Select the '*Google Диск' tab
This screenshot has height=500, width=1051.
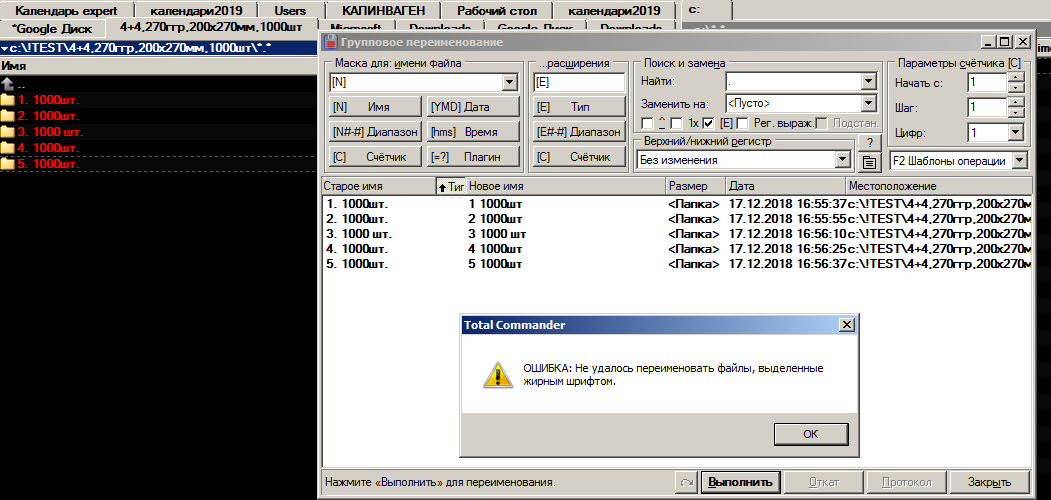pyautogui.click(x=52, y=29)
